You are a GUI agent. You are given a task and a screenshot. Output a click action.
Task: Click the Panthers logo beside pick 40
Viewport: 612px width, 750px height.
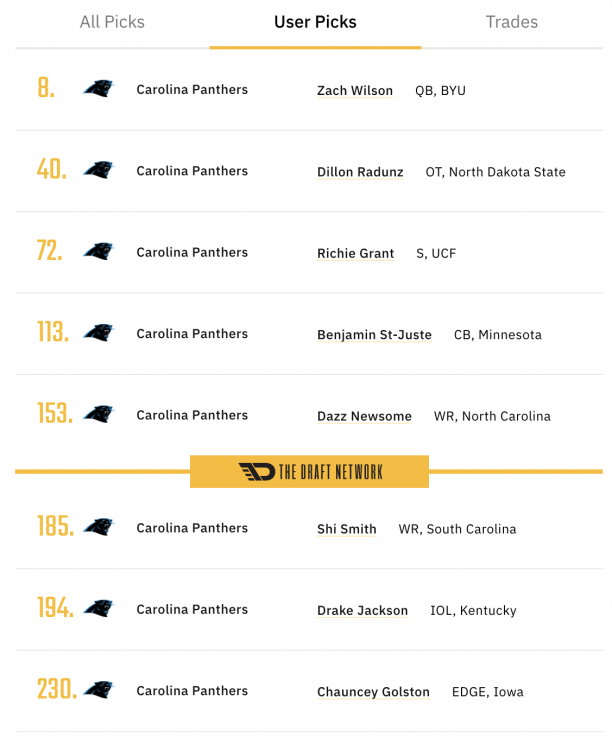pos(98,170)
